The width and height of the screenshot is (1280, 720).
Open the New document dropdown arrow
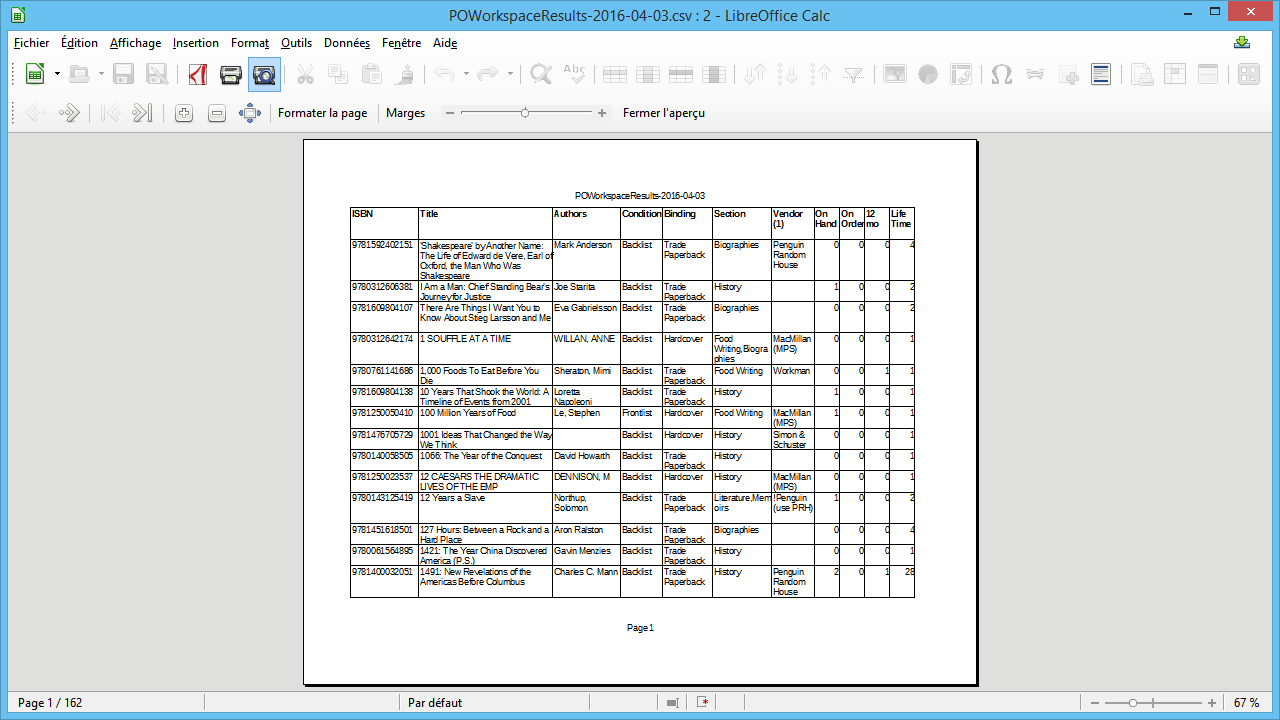point(57,74)
